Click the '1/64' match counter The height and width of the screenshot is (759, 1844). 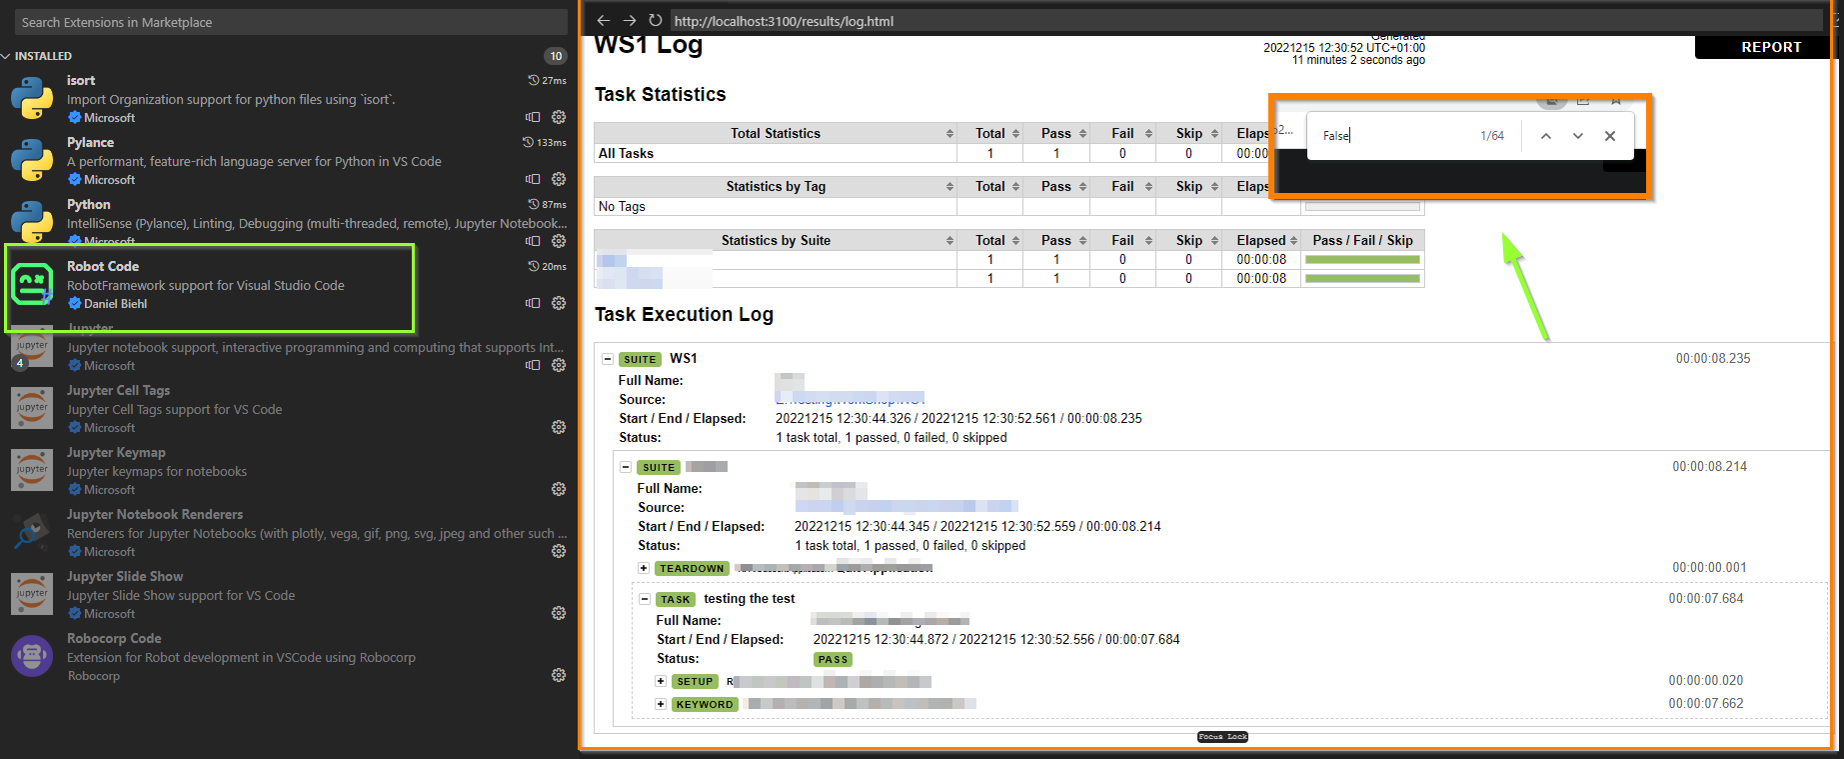[x=1492, y=136]
